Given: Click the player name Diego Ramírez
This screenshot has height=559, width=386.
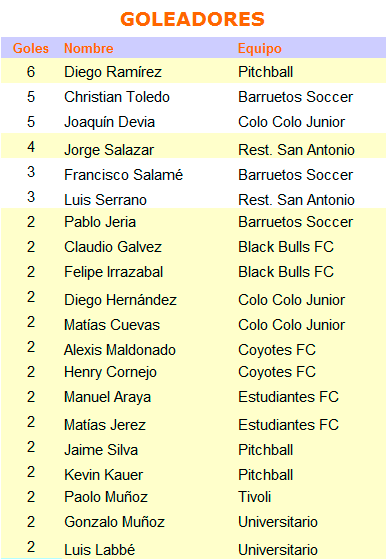Looking at the screenshot, I should coord(113,72).
